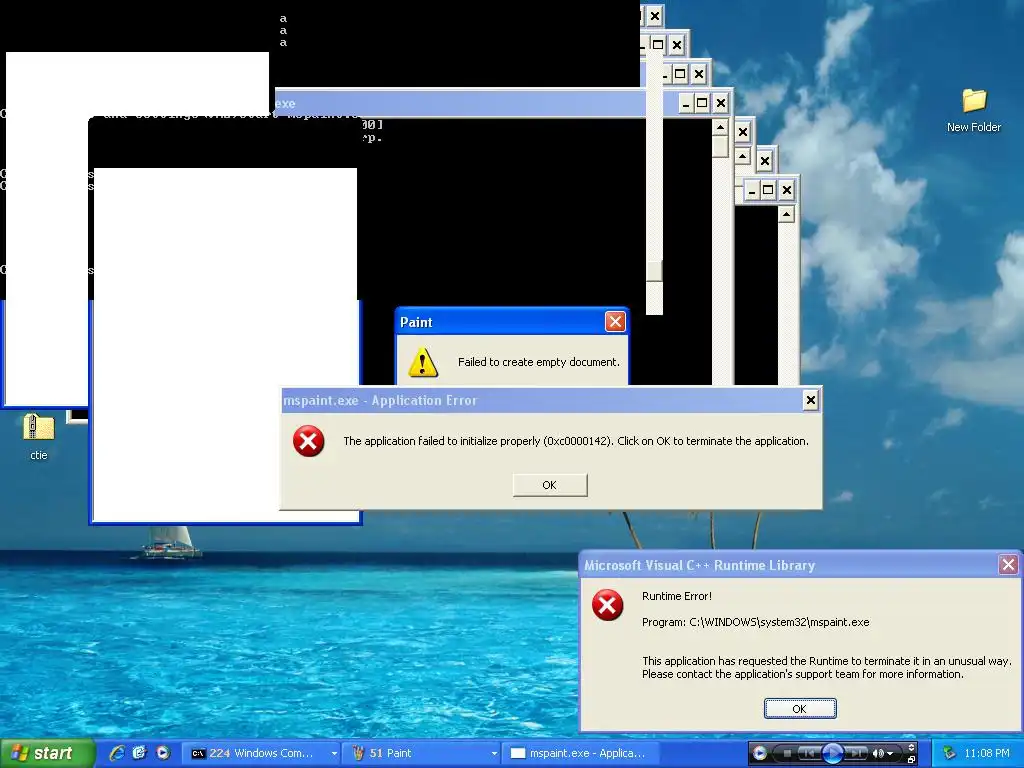The height and width of the screenshot is (768, 1024).
Task: Click Quick Launch icon between Internet Explorer and Media Player
Action: (x=140, y=753)
